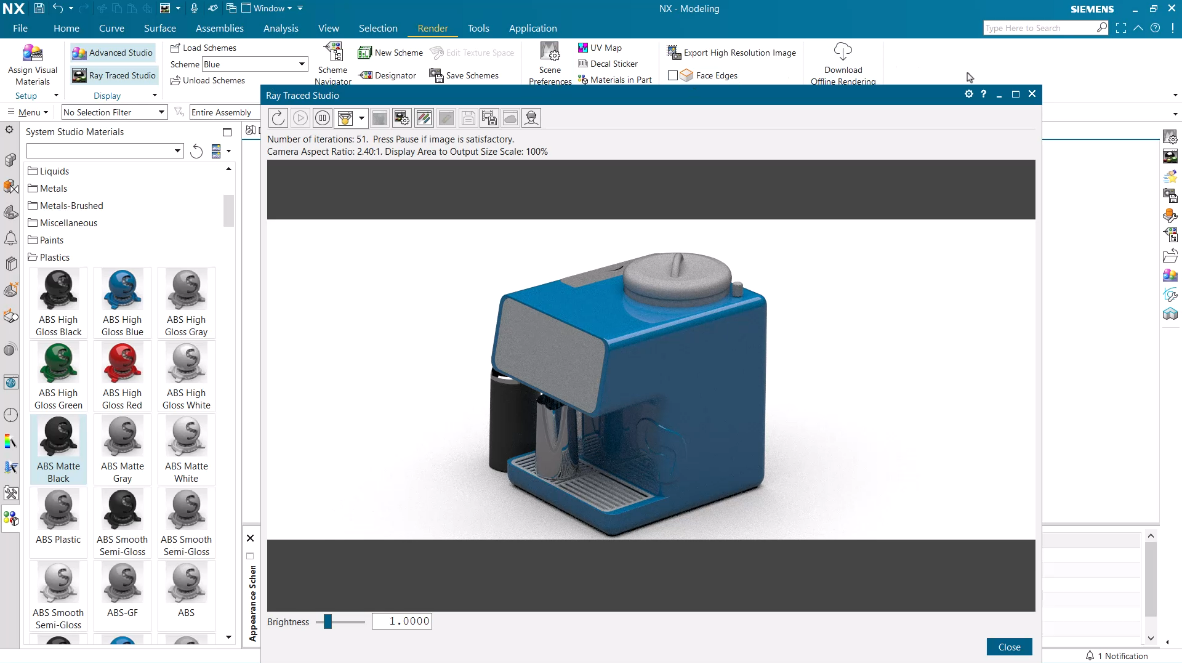Screen dimensions: 1182x663
Task: Refresh the System Studio Materials list
Action: 196,152
